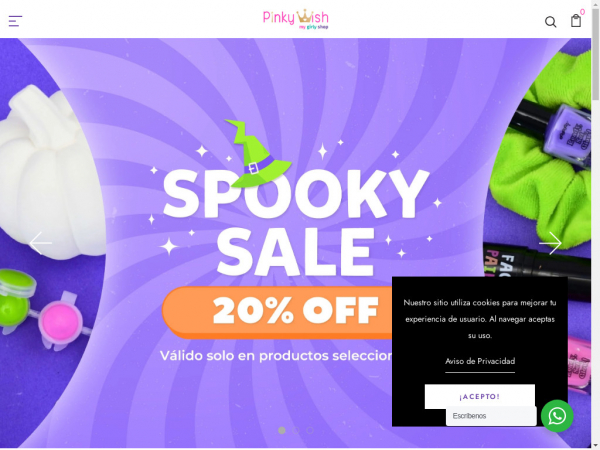
Task: Select the third carousel dot
Action: point(310,430)
